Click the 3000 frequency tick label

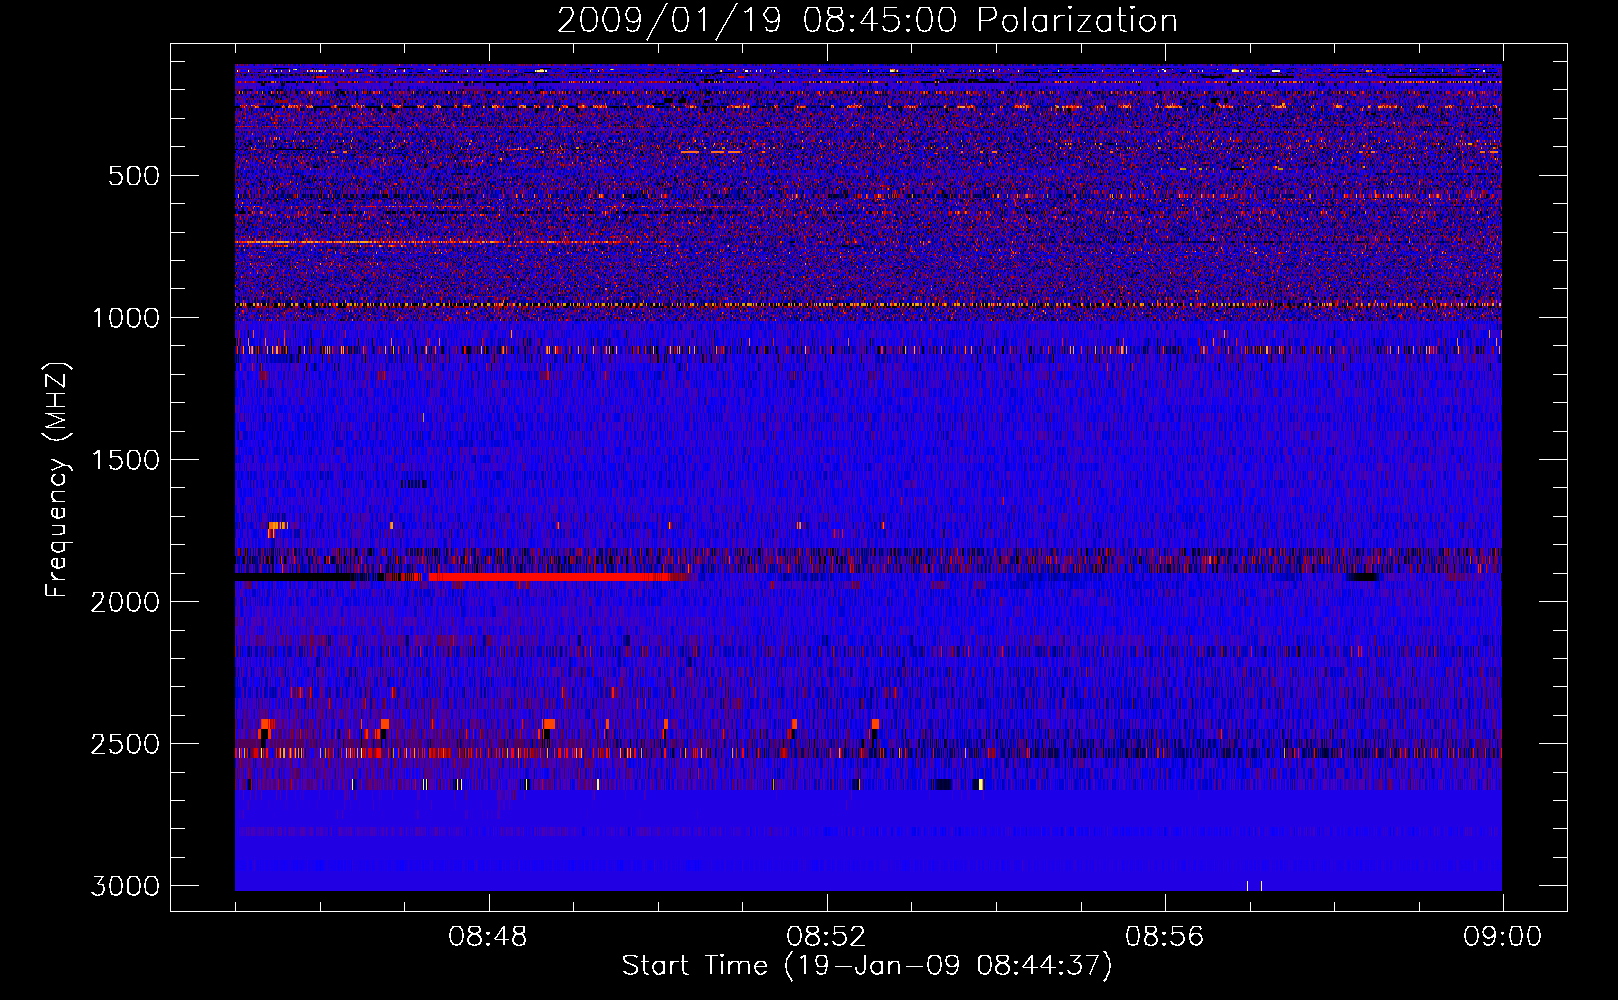click(124, 886)
